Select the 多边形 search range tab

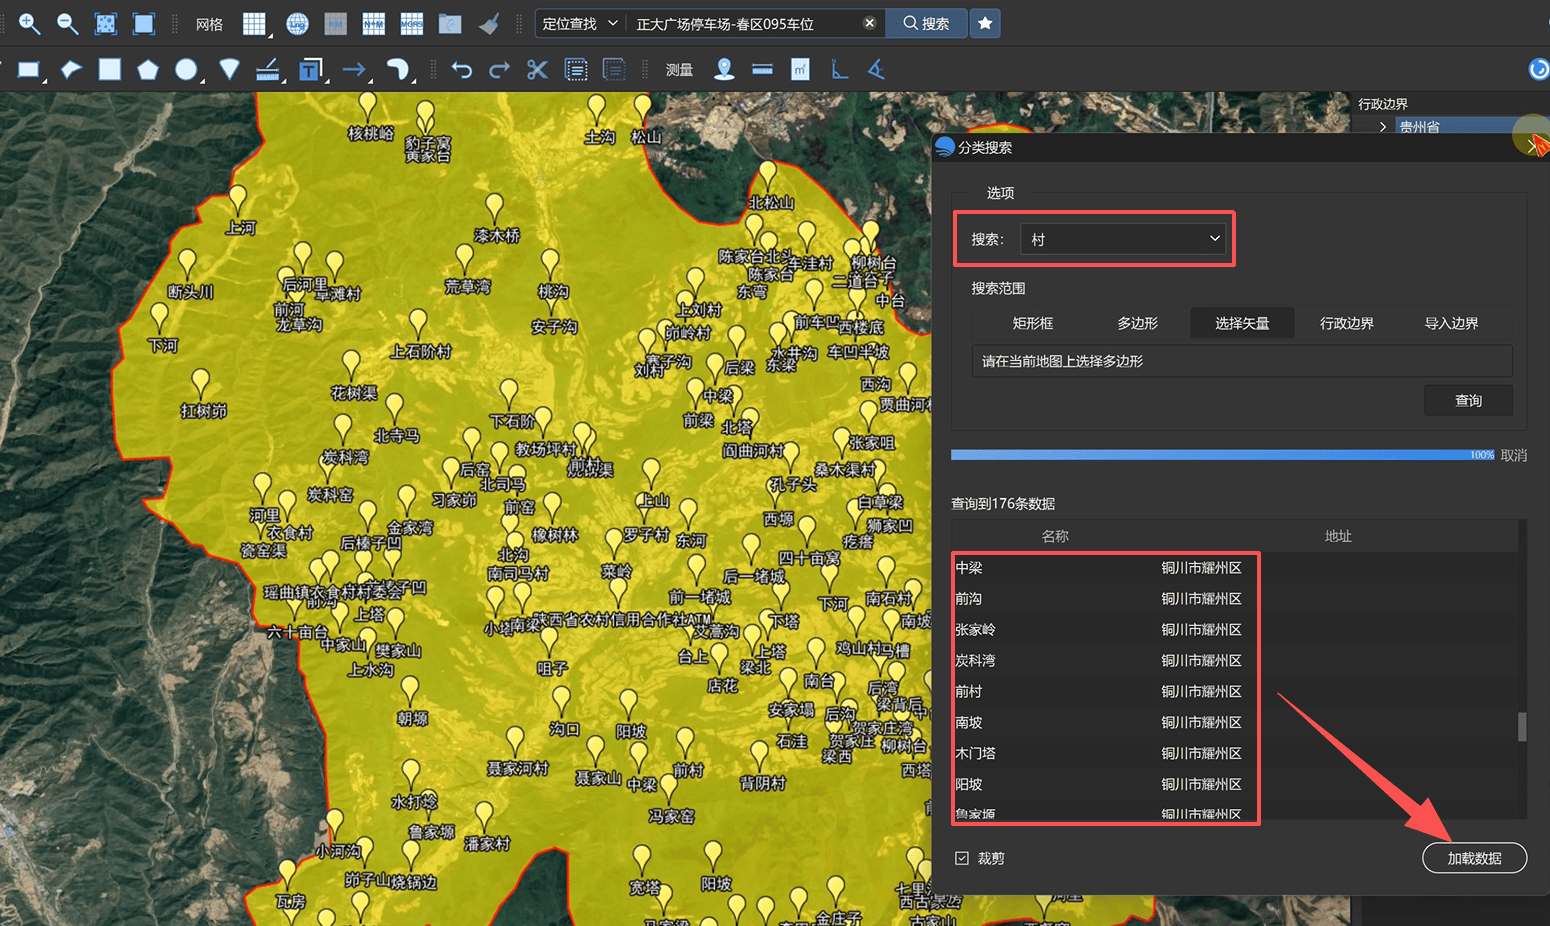coord(1137,323)
